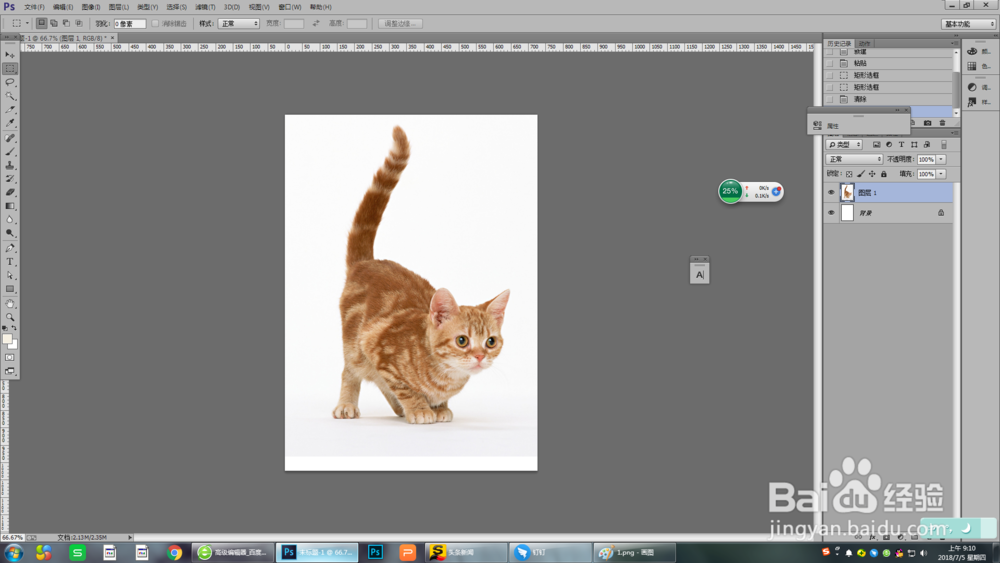The image size is (1000, 563).
Task: Select the Rectangle shape tool
Action: (x=10, y=289)
